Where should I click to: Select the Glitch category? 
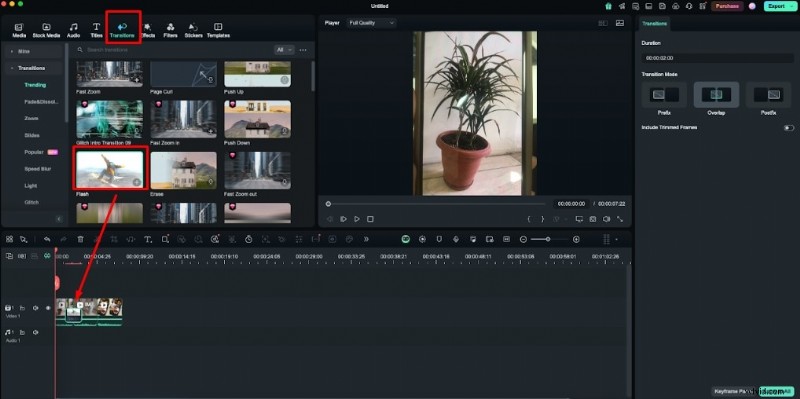point(32,203)
